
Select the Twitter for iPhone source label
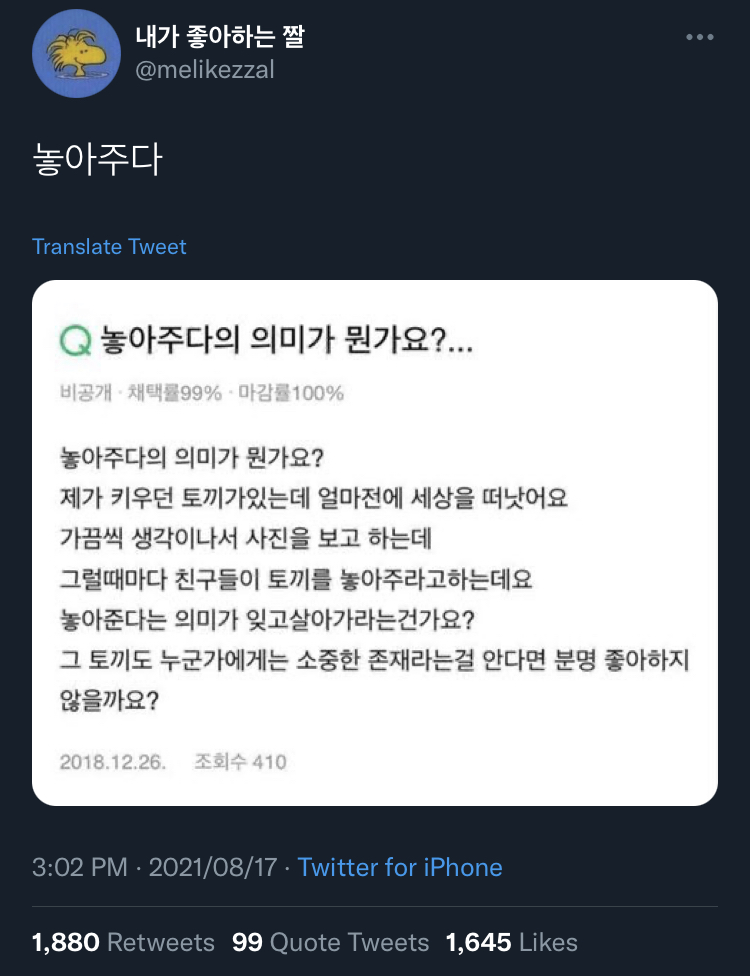tap(400, 868)
